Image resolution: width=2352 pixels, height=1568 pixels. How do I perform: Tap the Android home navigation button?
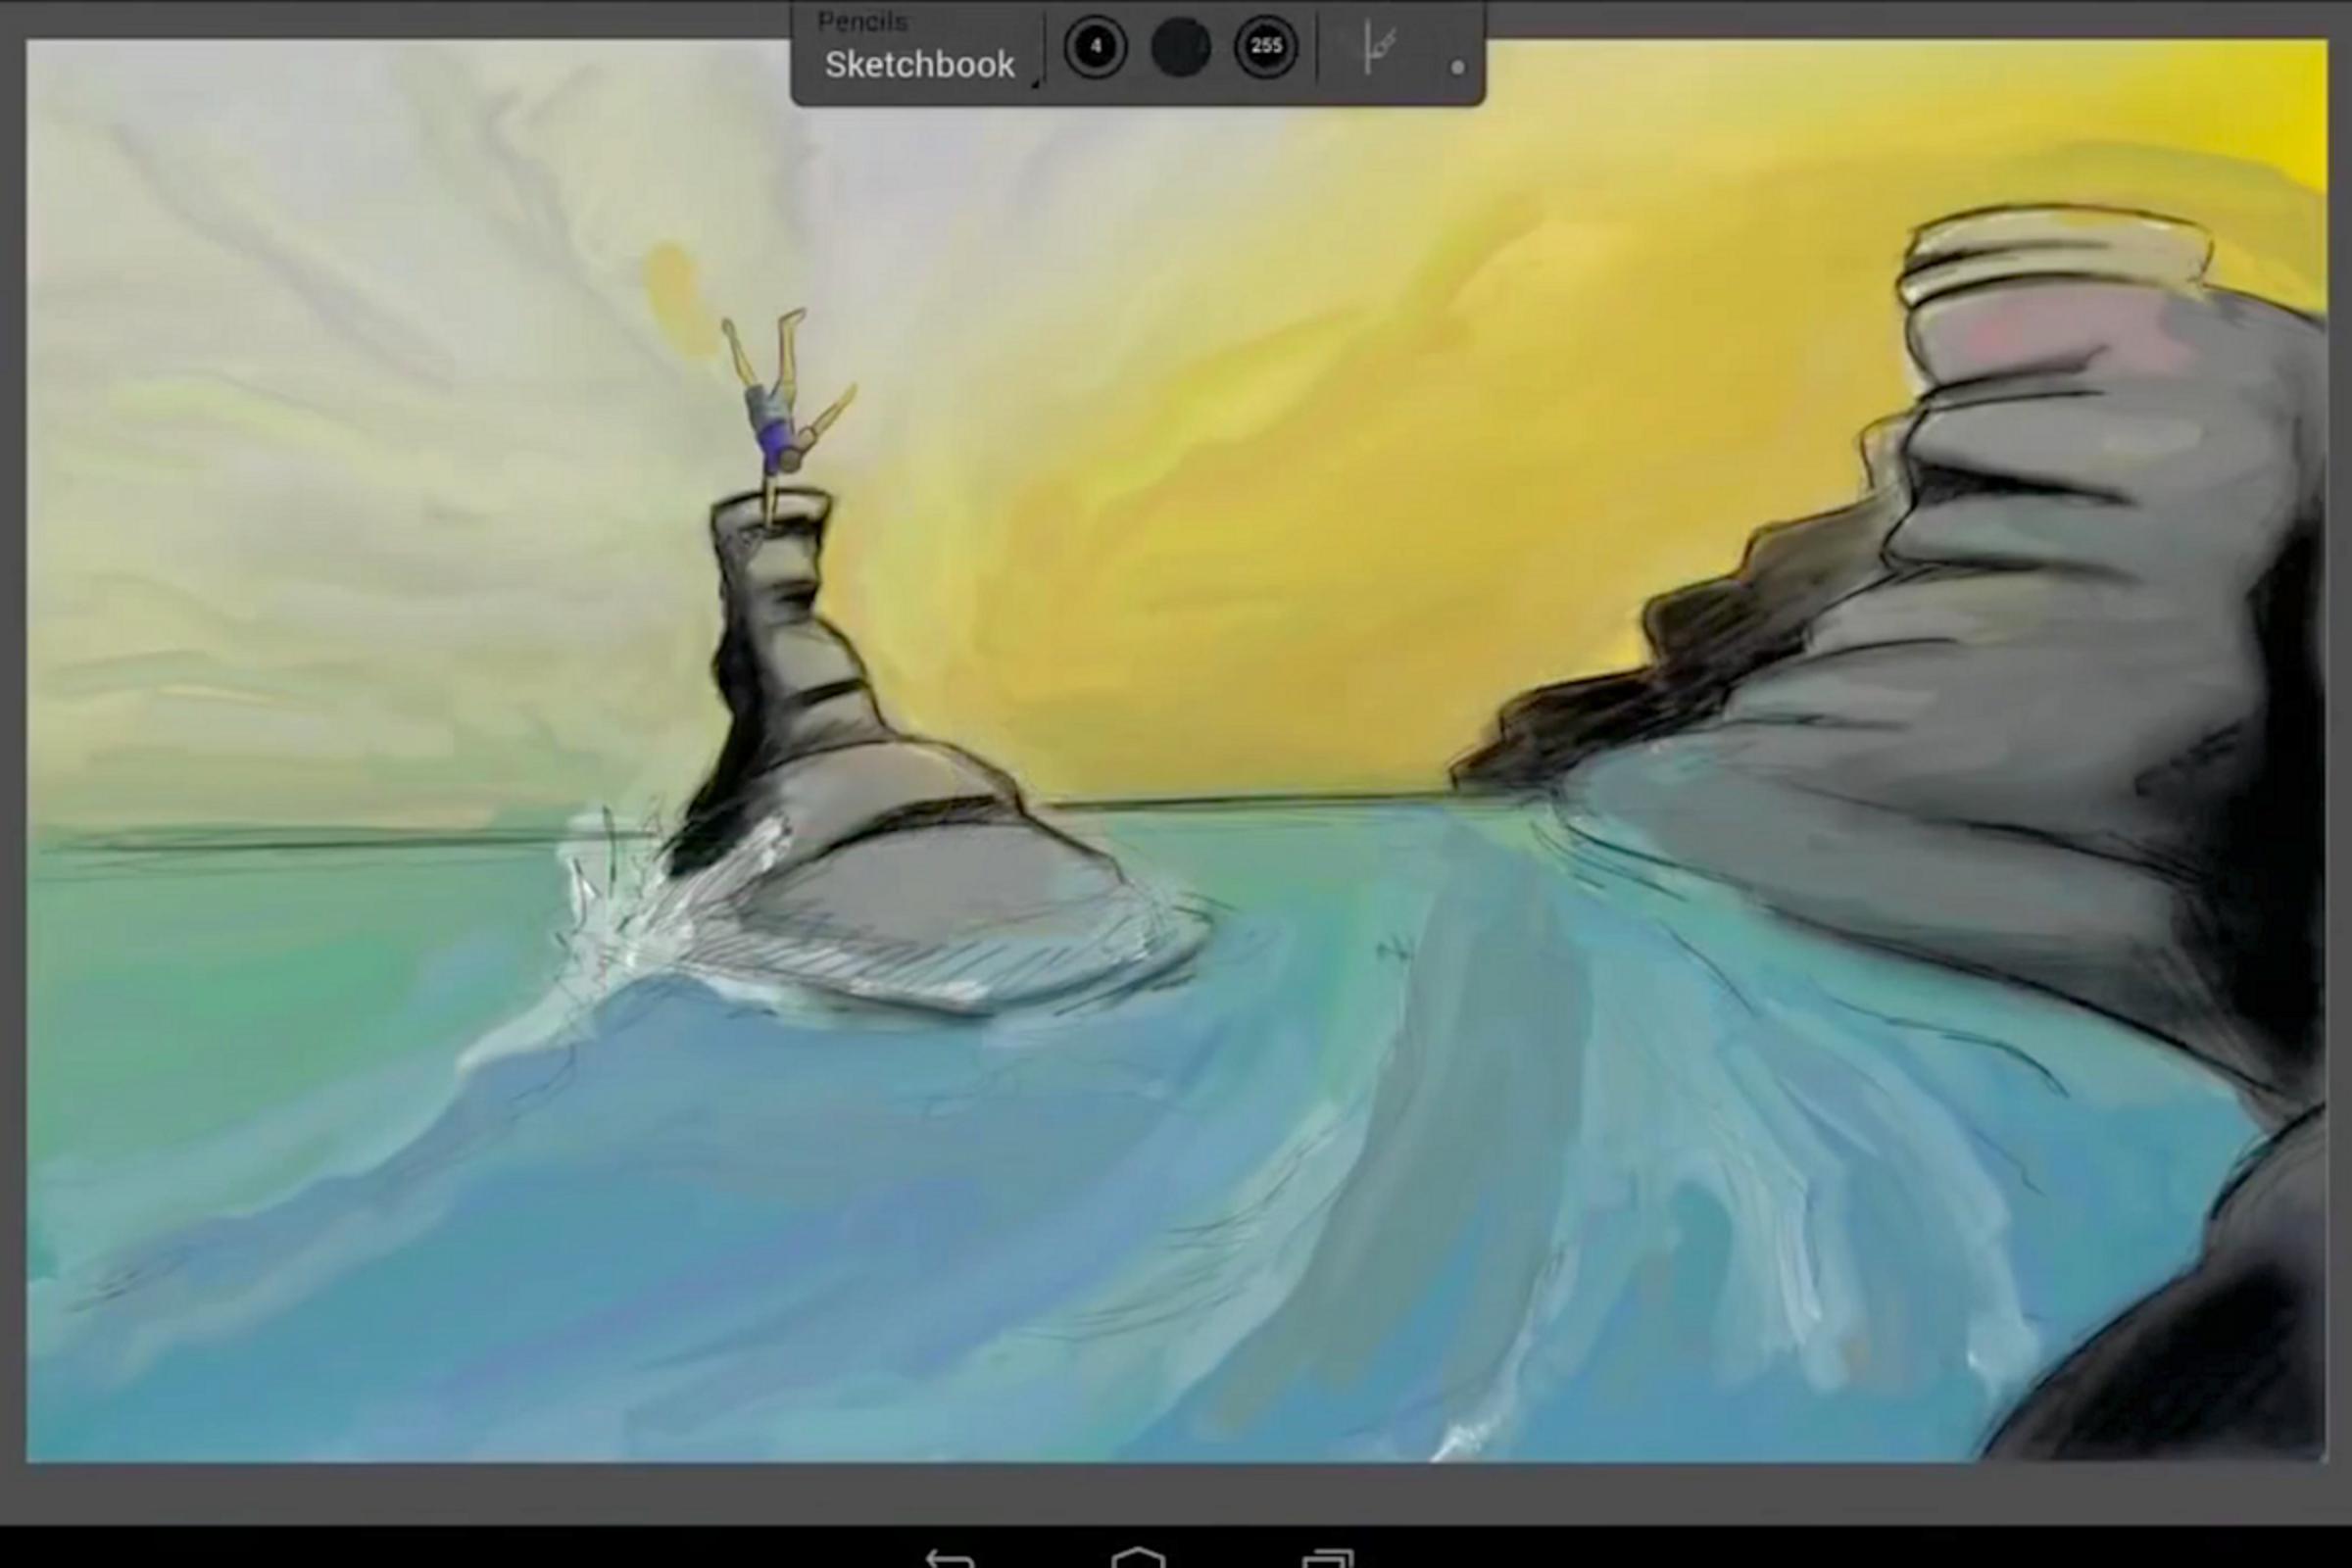click(x=1138, y=1557)
